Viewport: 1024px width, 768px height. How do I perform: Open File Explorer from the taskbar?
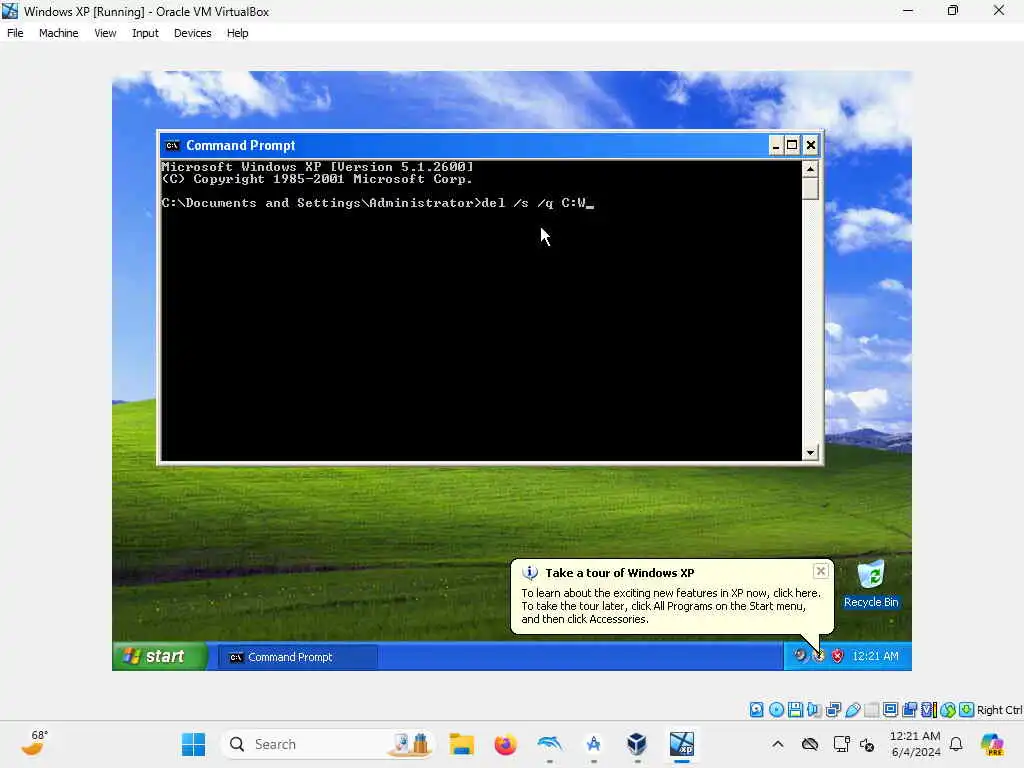tap(461, 744)
